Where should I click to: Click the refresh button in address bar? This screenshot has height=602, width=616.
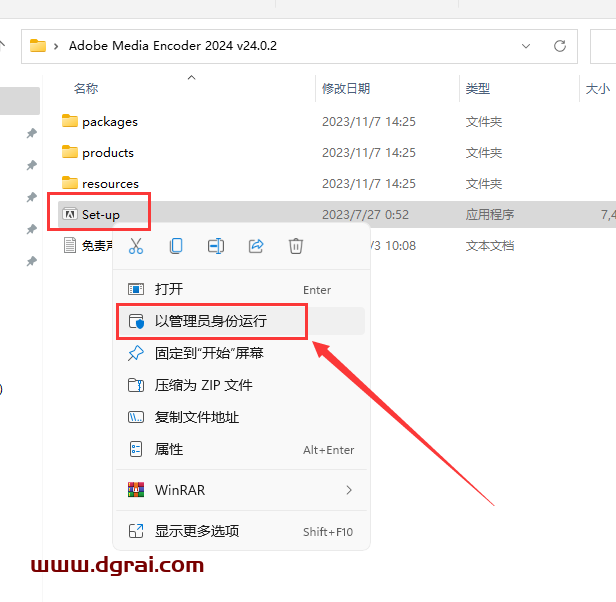point(559,46)
